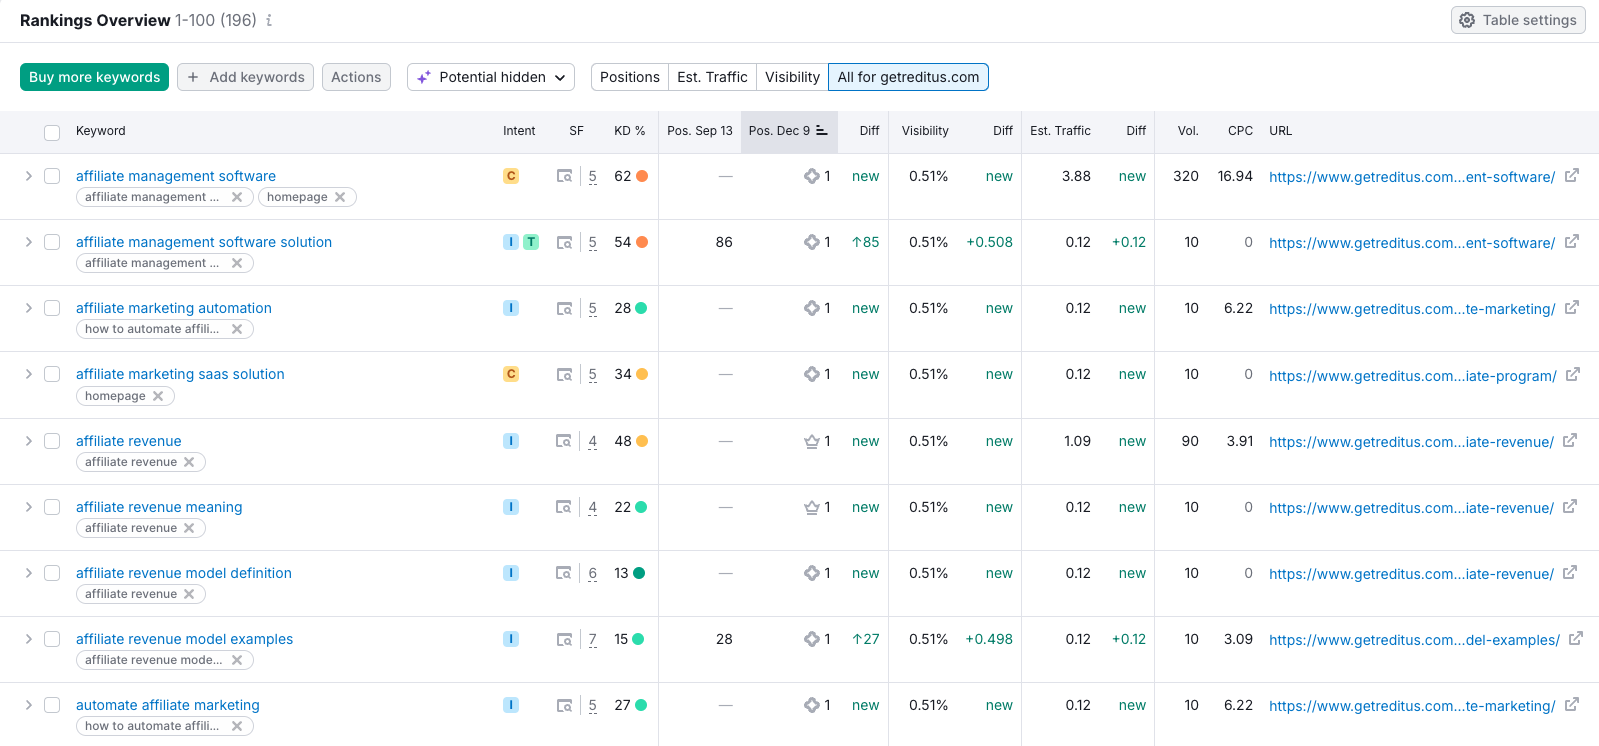The width and height of the screenshot is (1599, 746).
Task: Switch to the Positions tab
Action: click(630, 77)
